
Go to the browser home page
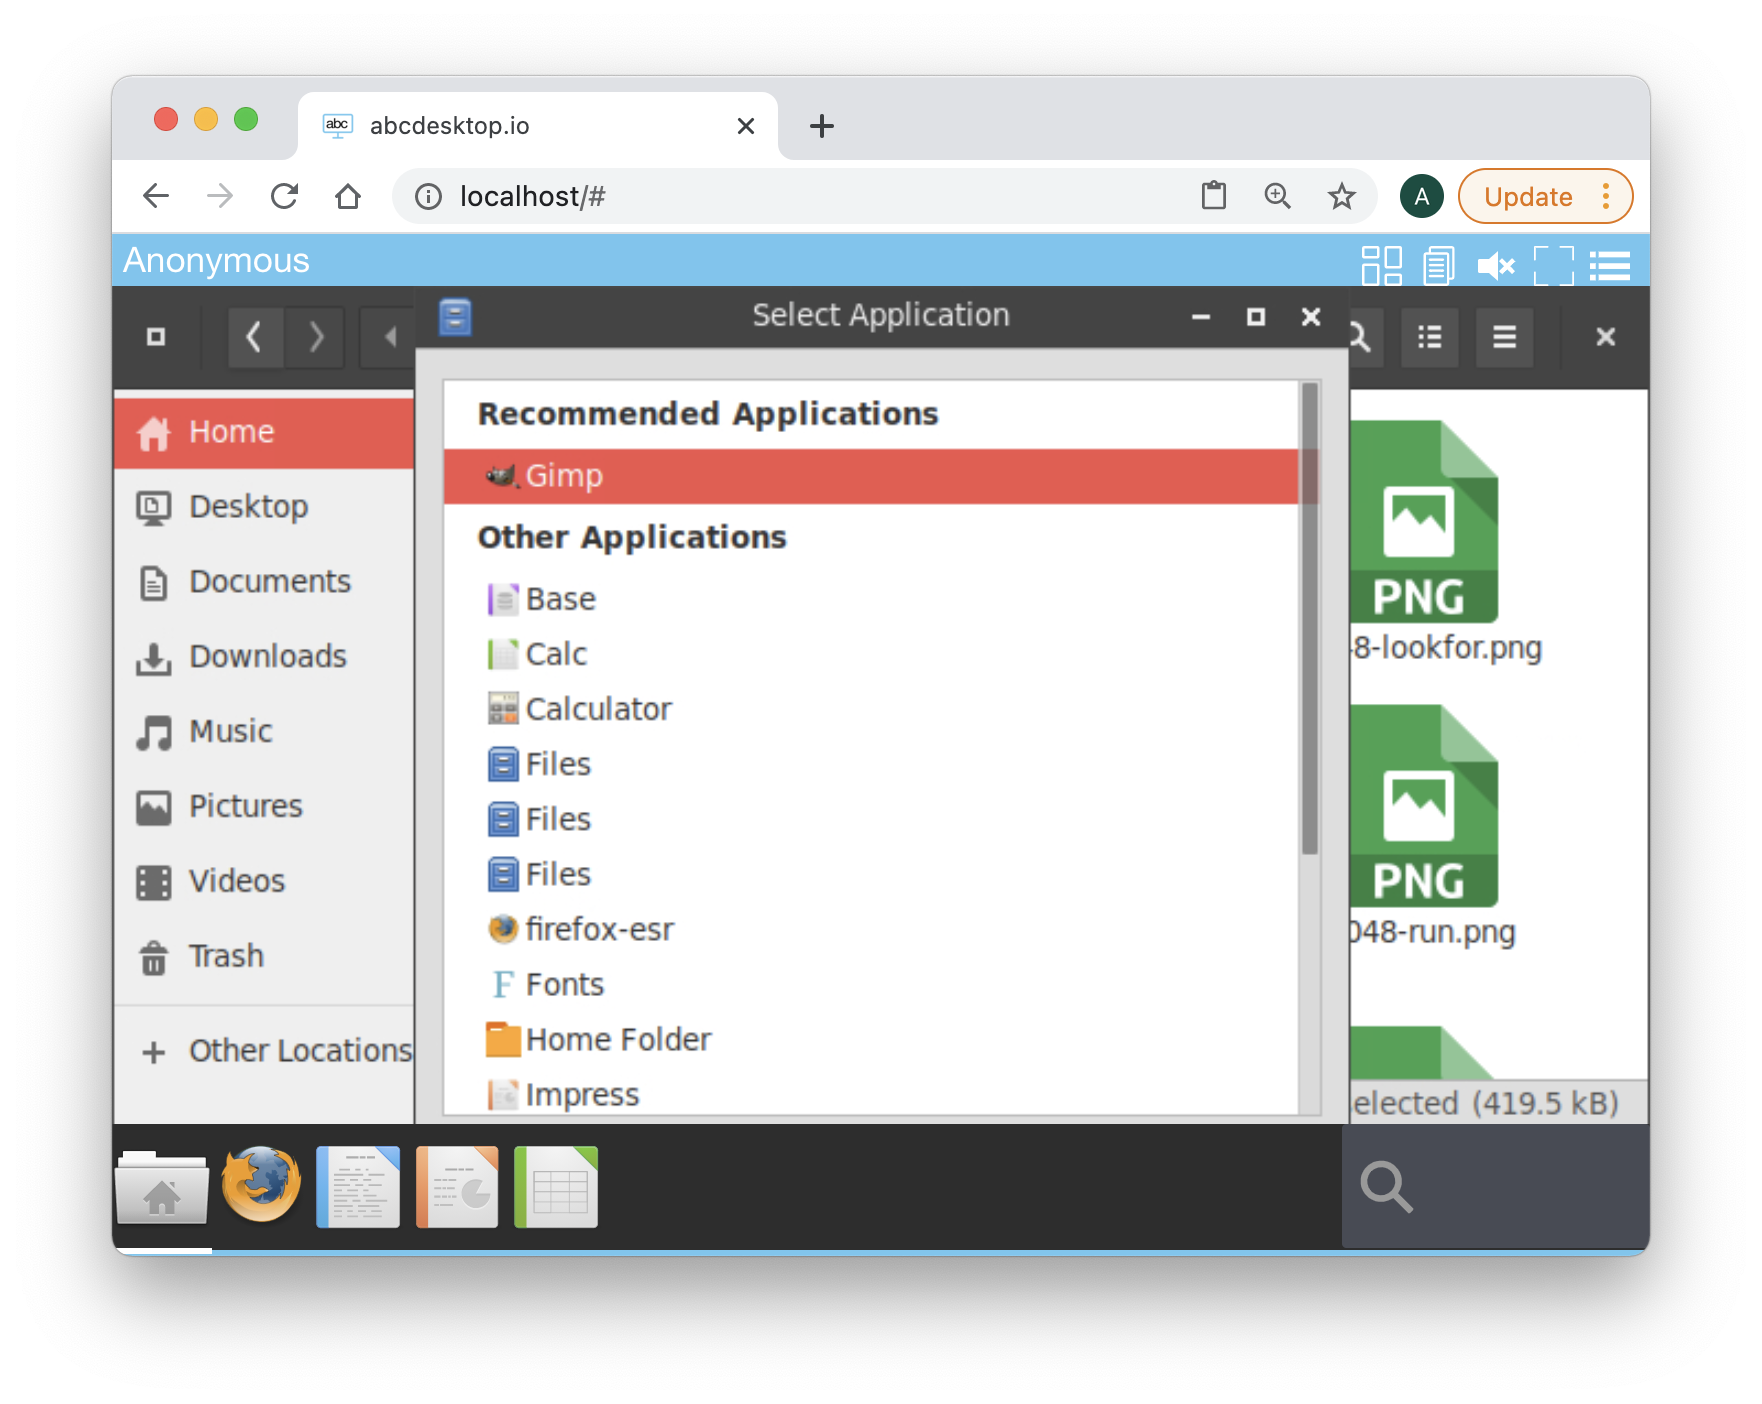[x=348, y=196]
